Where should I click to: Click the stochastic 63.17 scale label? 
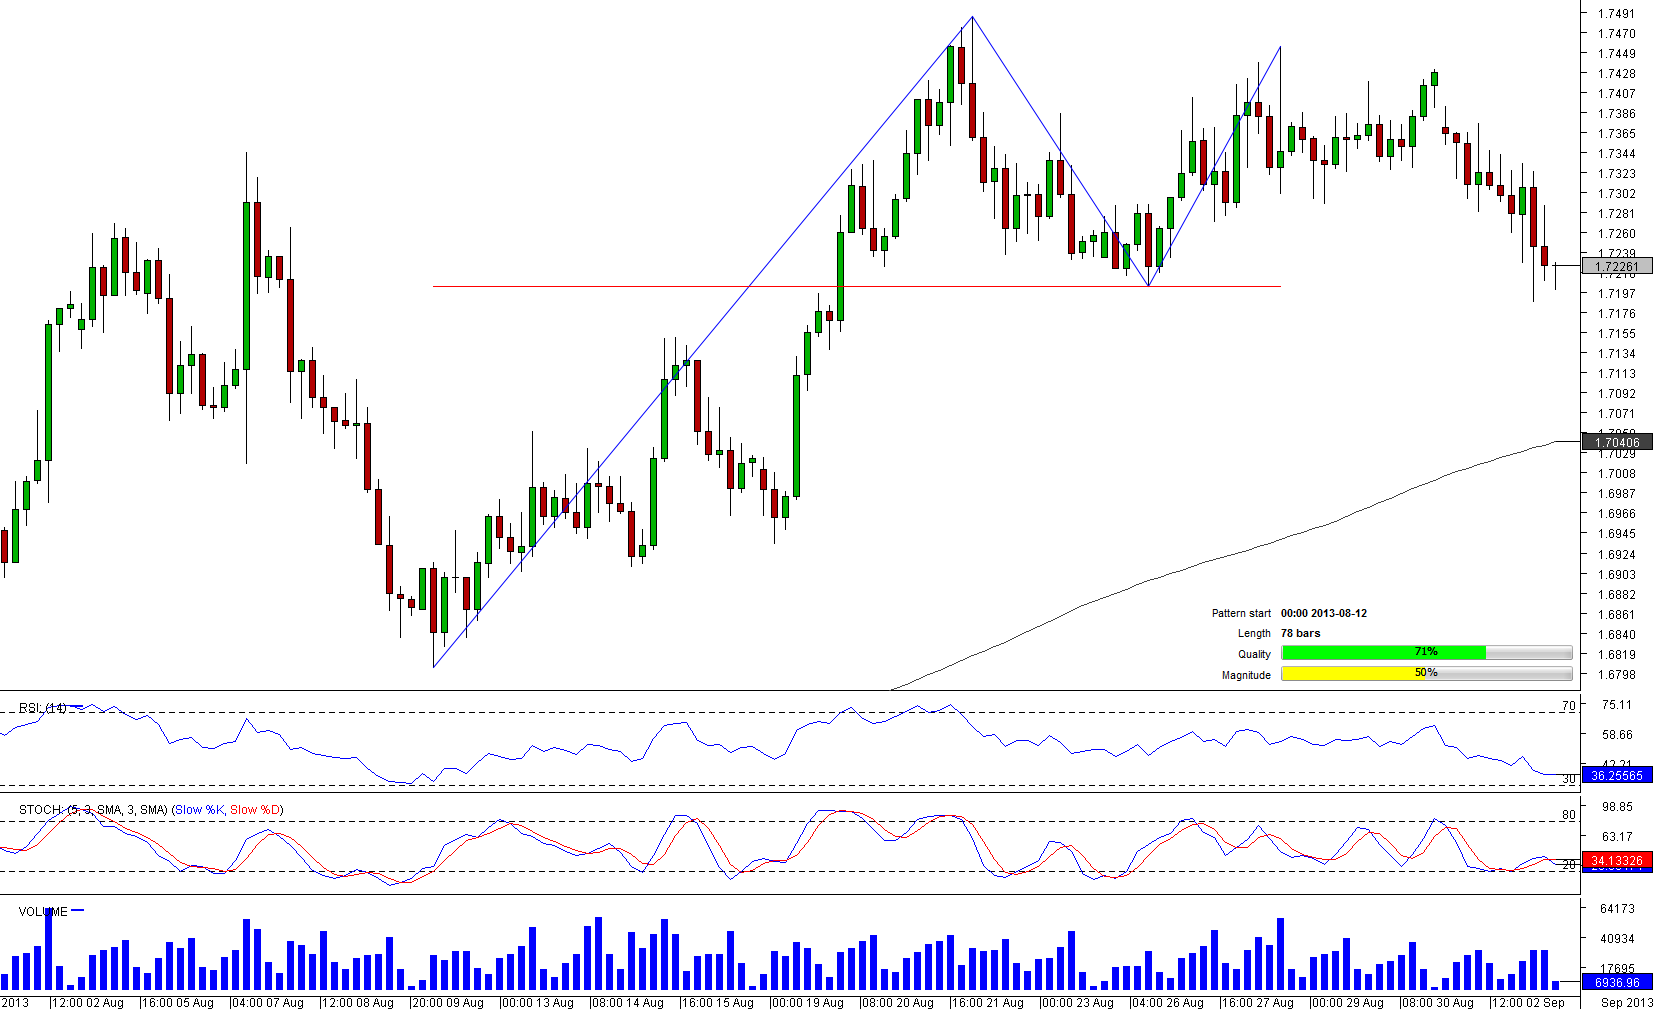click(x=1616, y=837)
